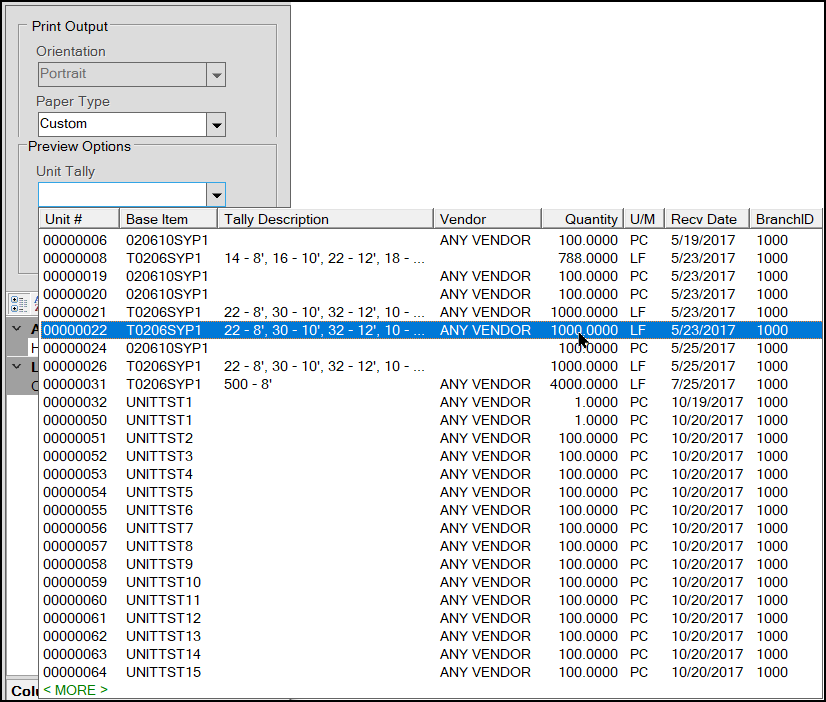Screen dimensions: 826x702
Task: Click the Tally Description column header
Action: (x=325, y=219)
